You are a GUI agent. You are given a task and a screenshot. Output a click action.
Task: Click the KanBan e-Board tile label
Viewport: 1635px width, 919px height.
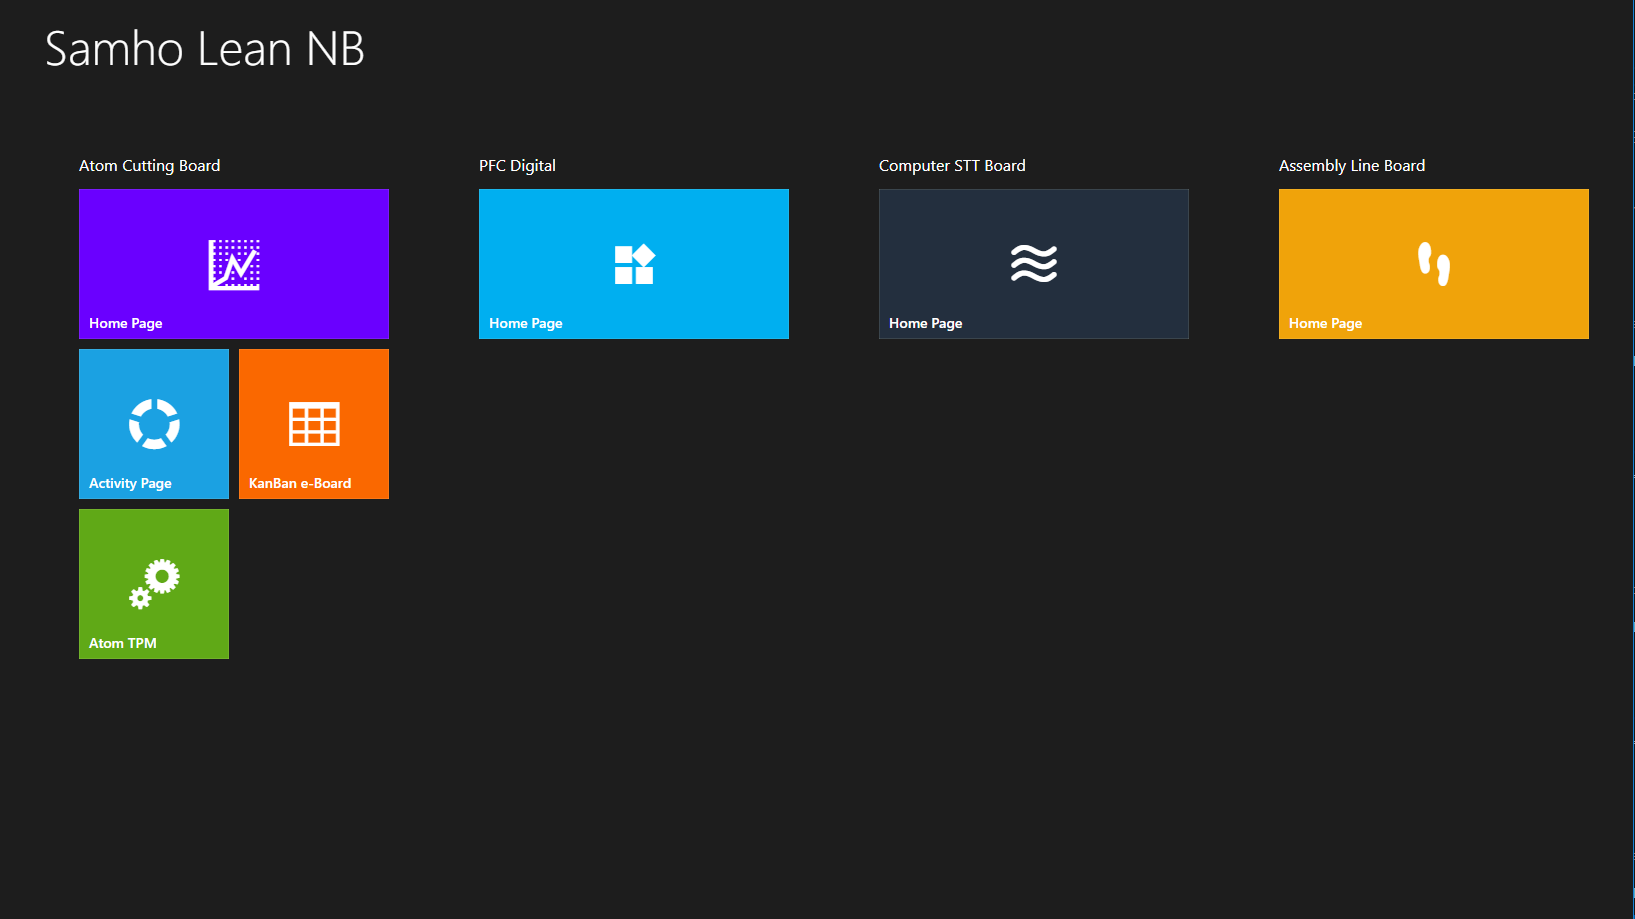tap(300, 483)
